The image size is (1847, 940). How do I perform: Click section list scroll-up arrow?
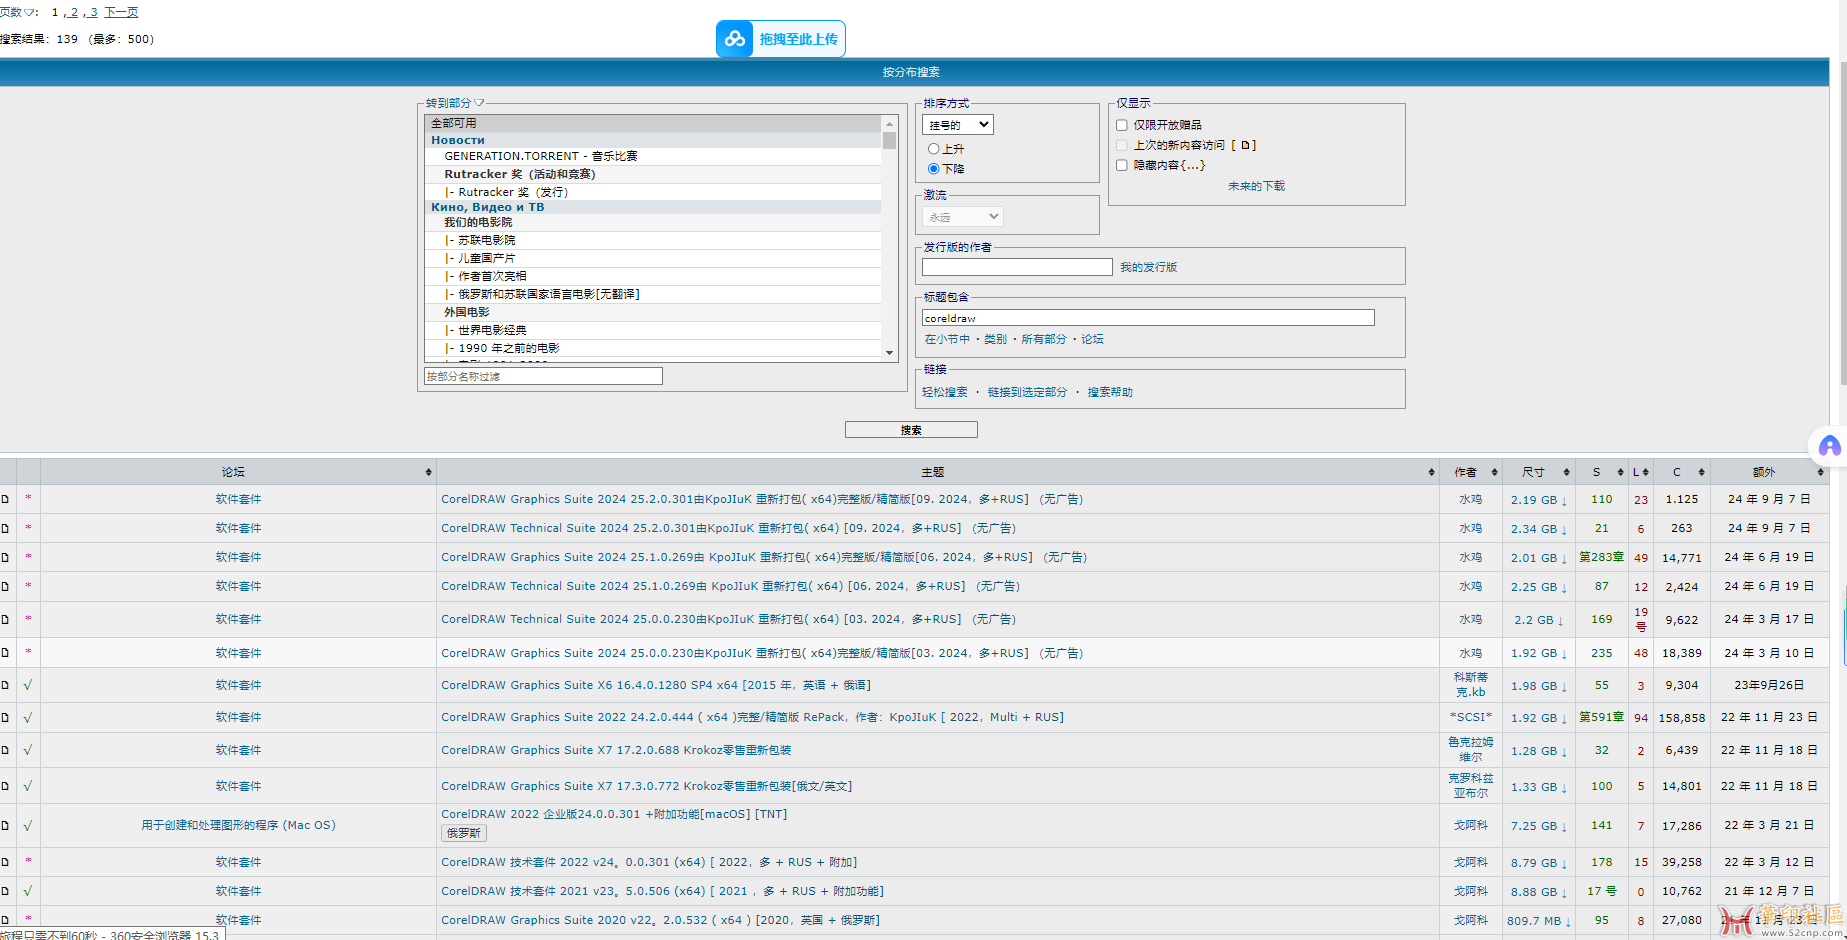click(x=889, y=123)
